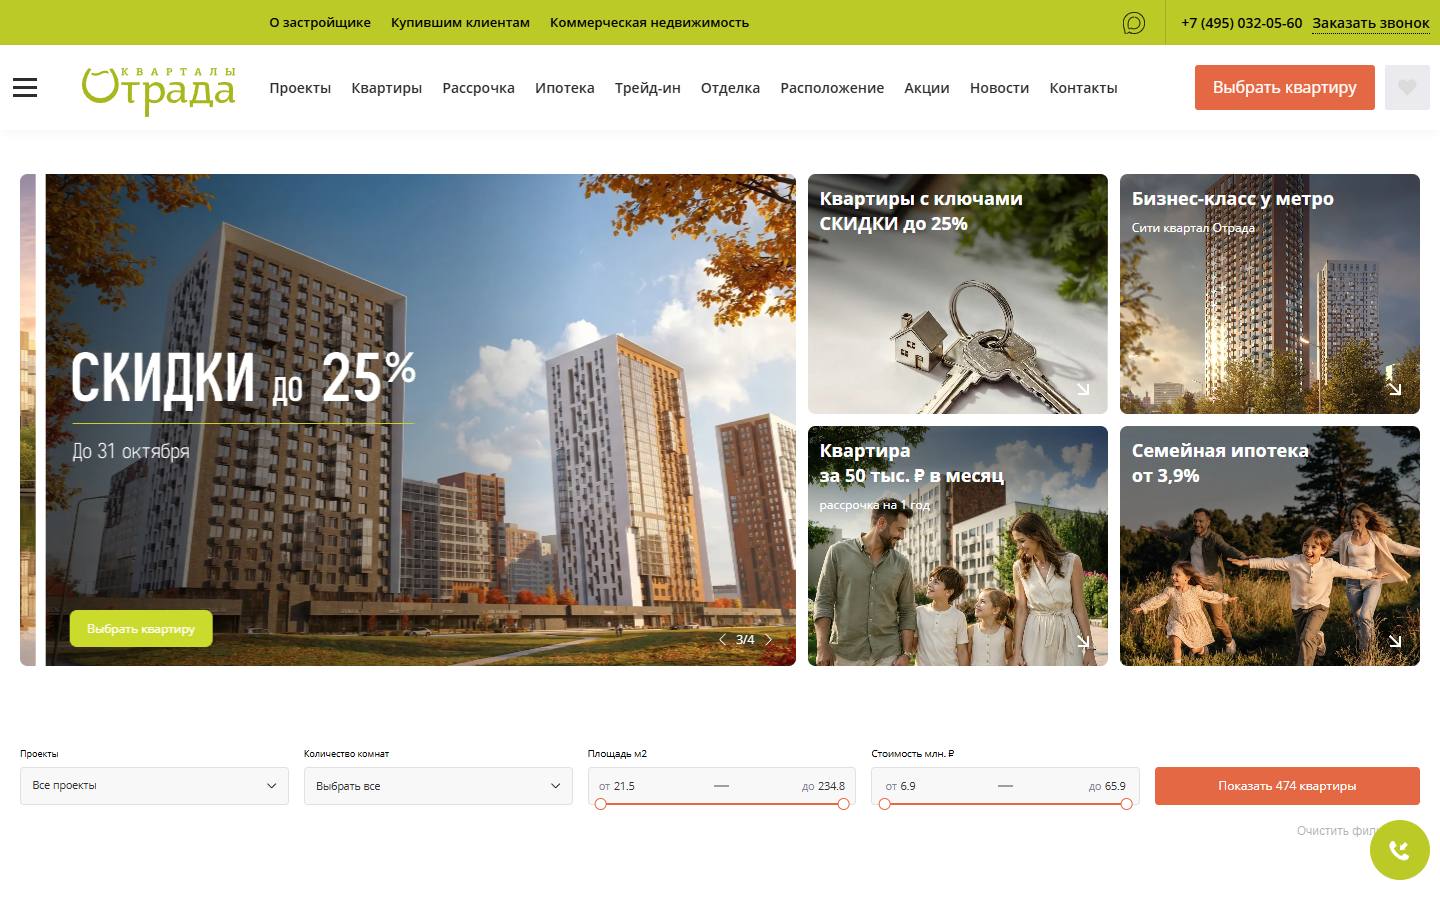Go to Рассрочка section

(x=478, y=88)
